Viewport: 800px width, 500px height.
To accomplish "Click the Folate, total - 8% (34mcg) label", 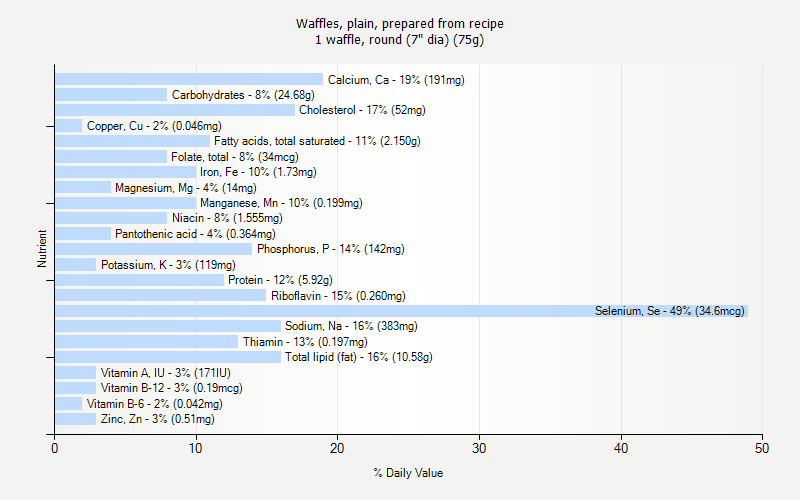I will 235,157.
